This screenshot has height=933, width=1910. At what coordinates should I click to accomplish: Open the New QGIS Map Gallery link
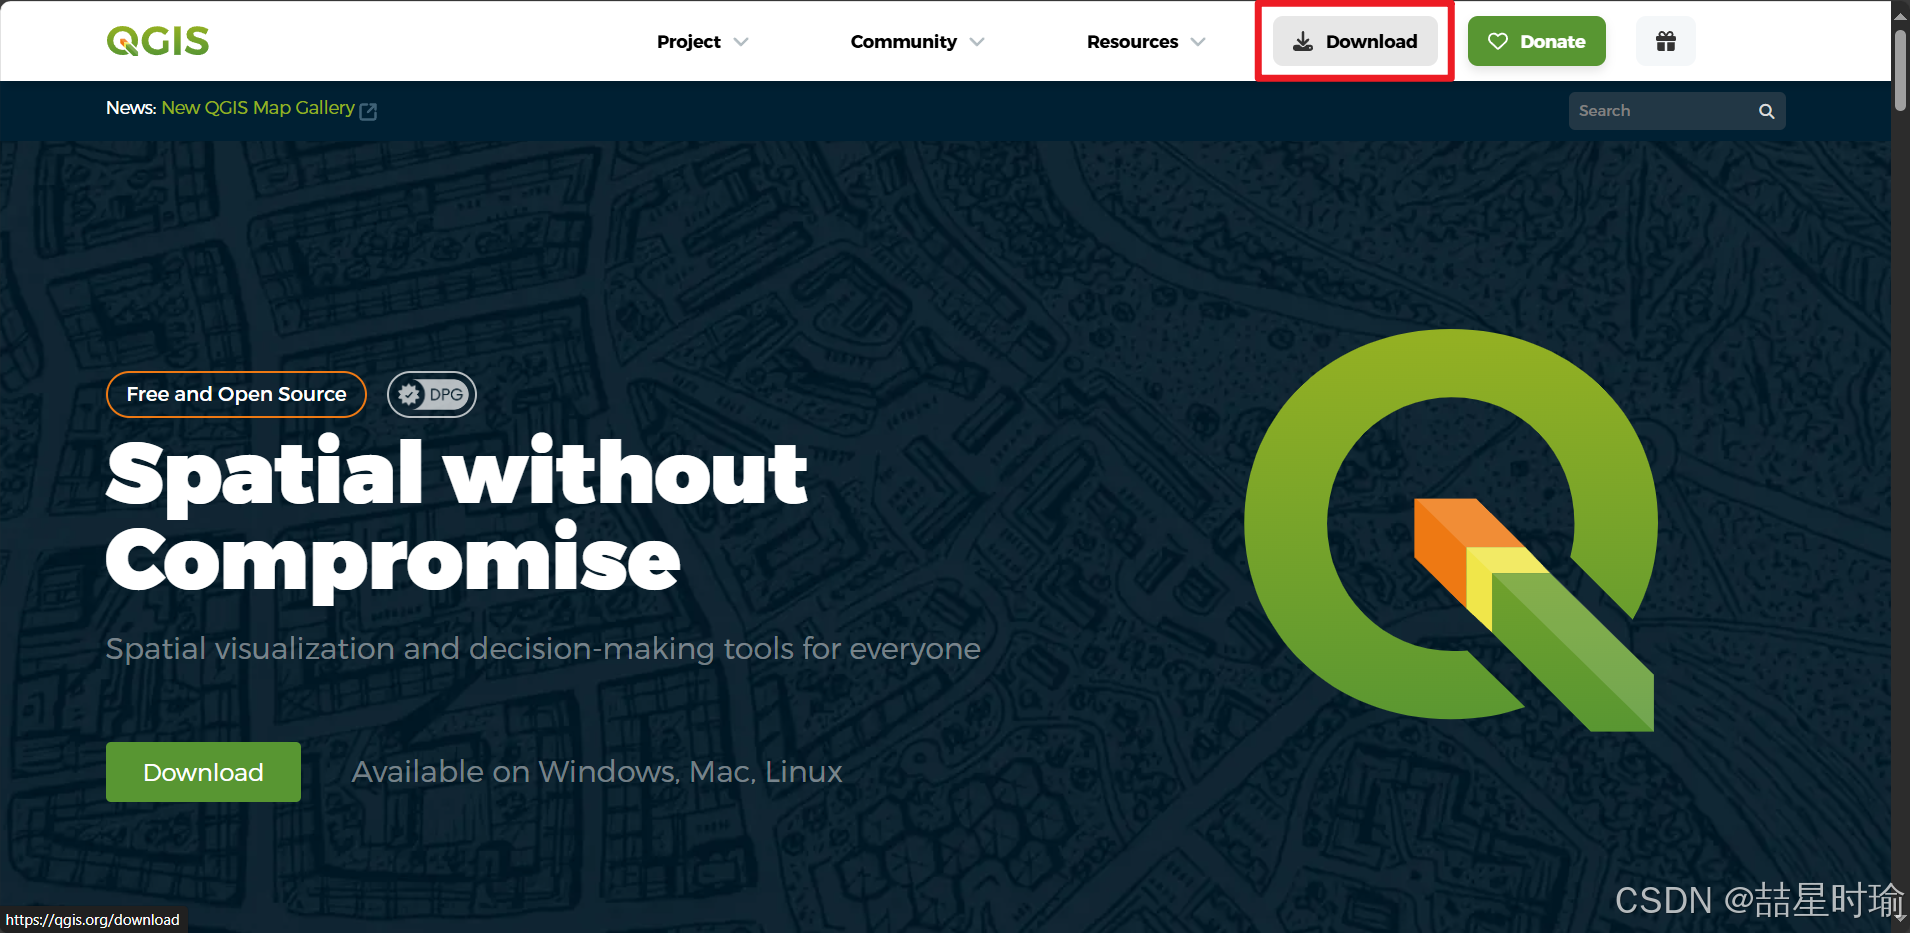point(258,108)
